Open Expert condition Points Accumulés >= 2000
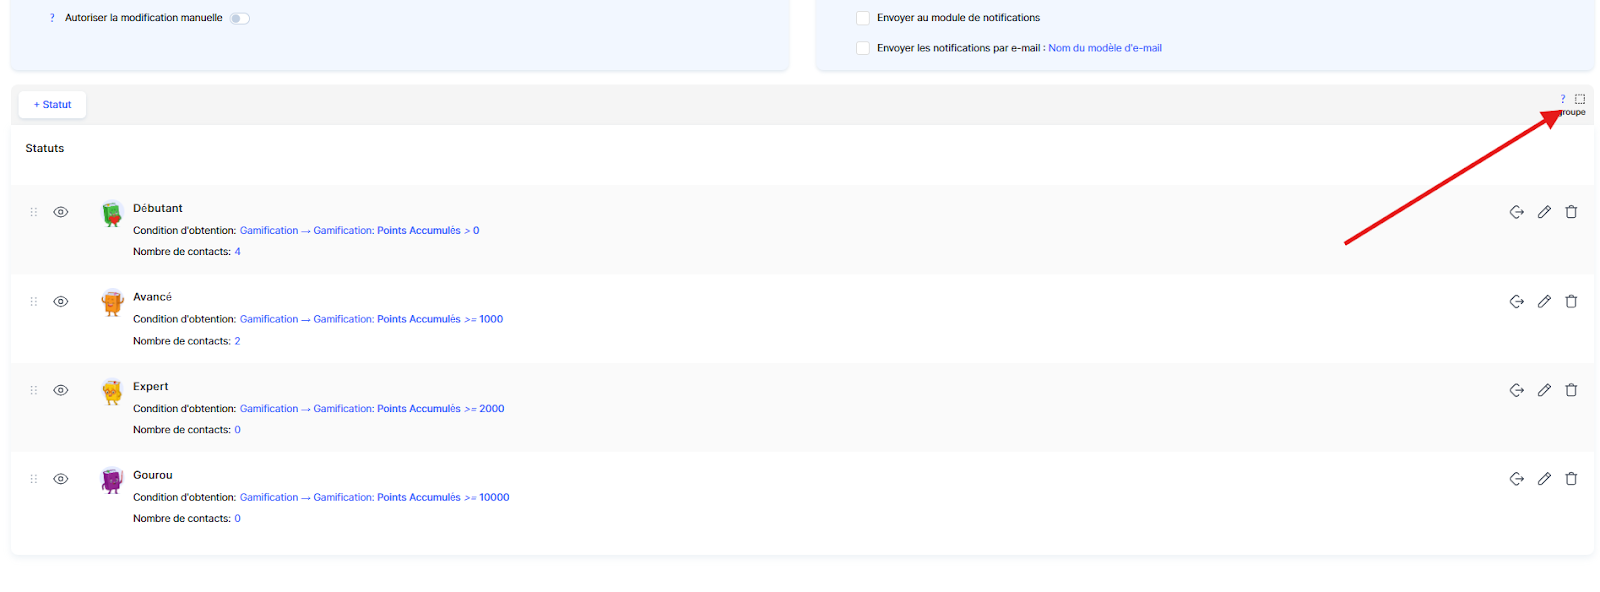 [372, 409]
